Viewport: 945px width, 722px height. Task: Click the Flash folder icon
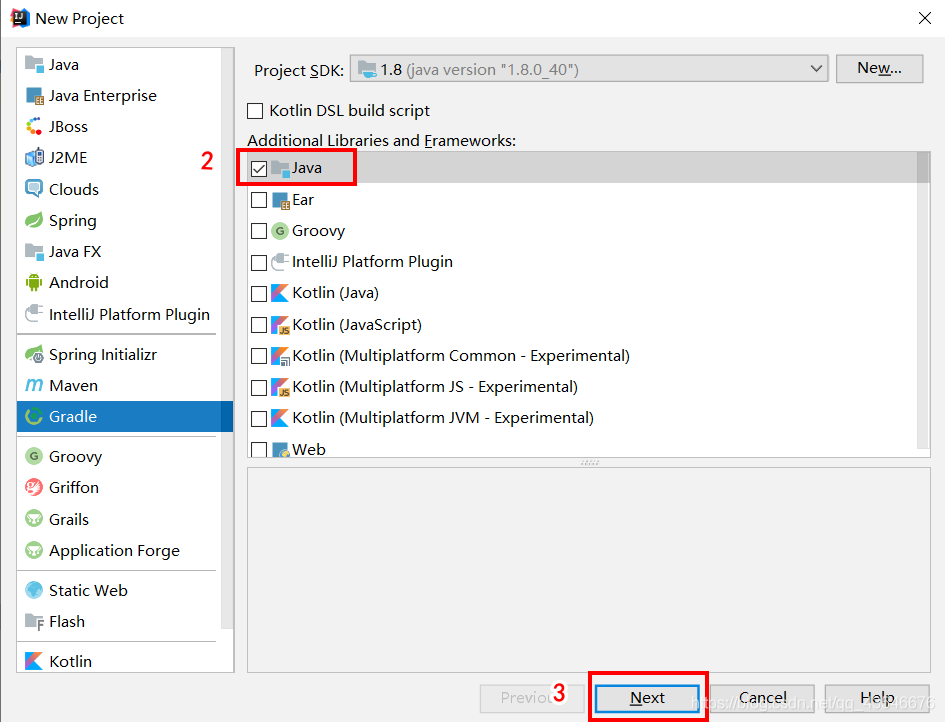pyautogui.click(x=34, y=621)
